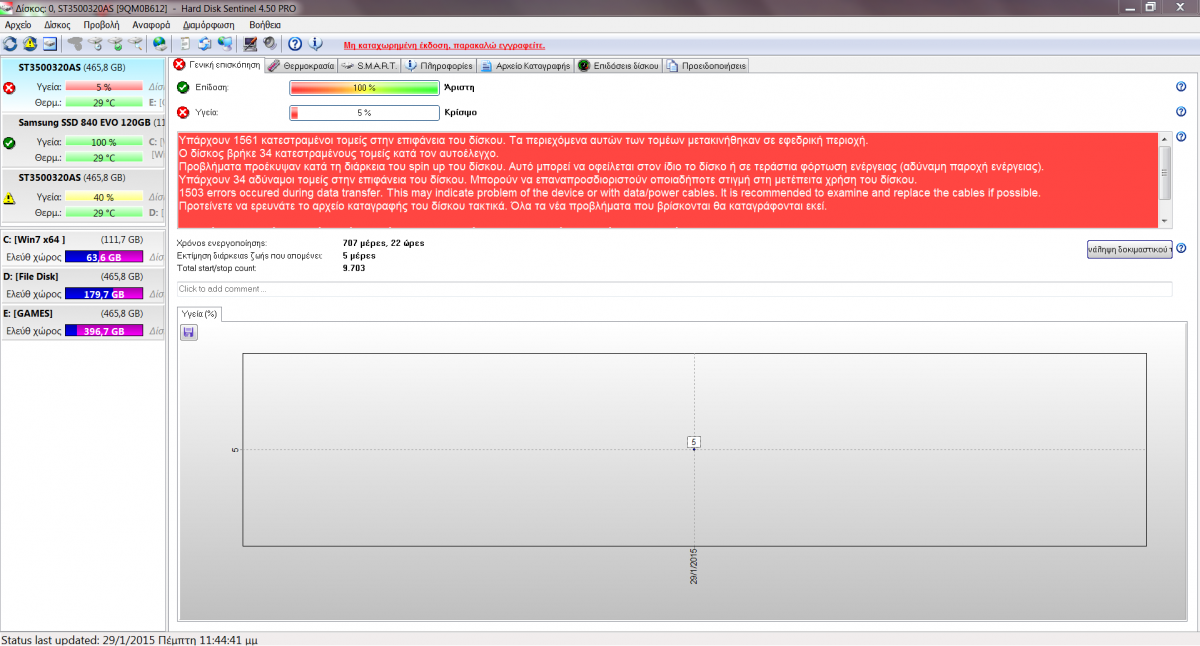This screenshot has width=1200, height=646.
Task: Open the Αναφορά menu
Action: (x=149, y=24)
